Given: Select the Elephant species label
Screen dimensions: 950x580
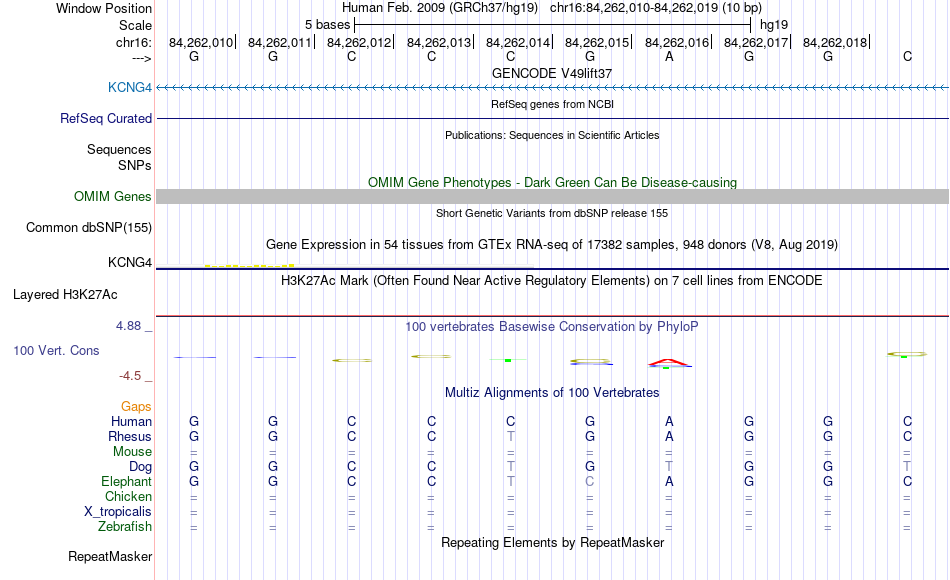Looking at the screenshot, I should coord(127,481).
